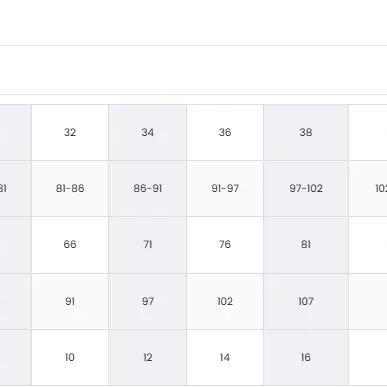Viewport: 387px width, 387px height.
Task: Select the cell showing 71
Action: pos(148,245)
